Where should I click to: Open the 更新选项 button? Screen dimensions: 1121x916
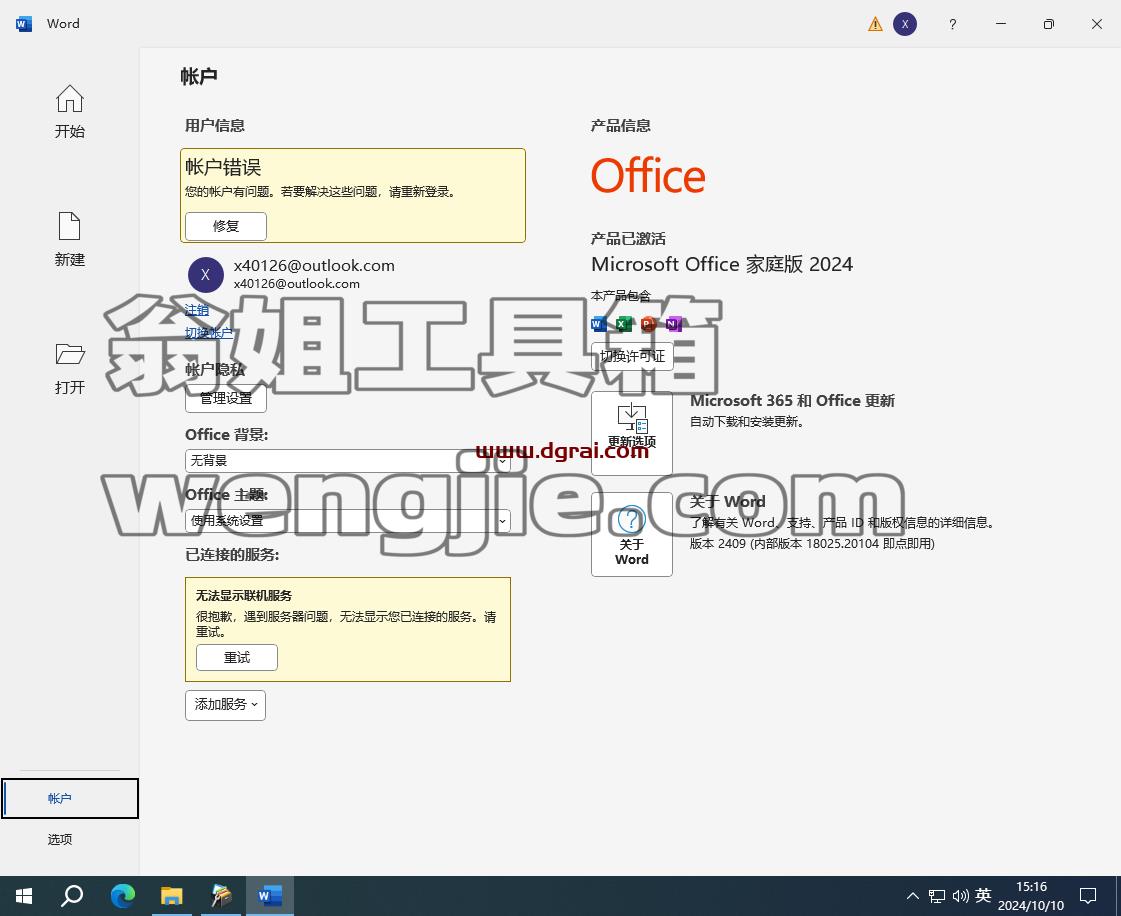(632, 433)
